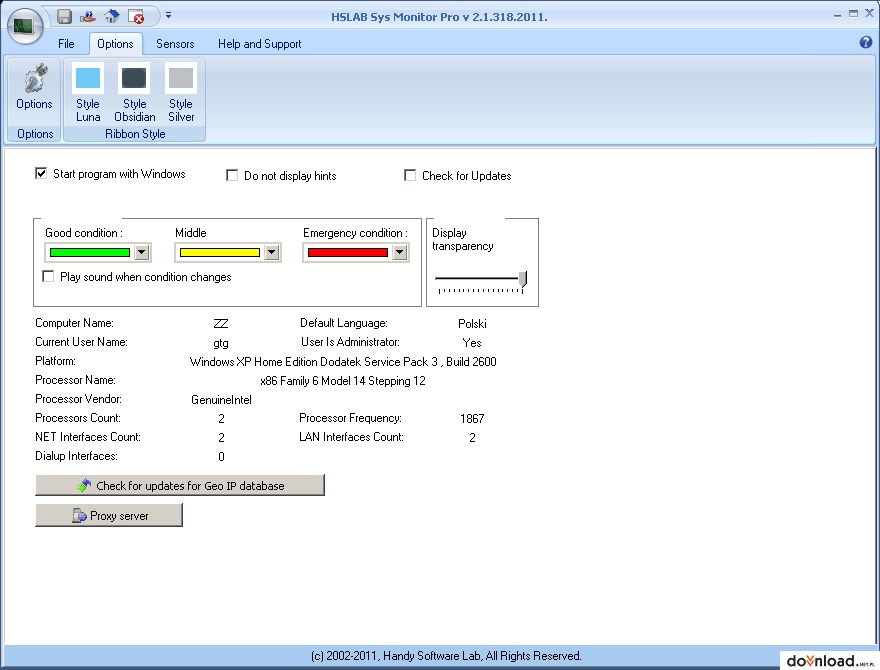
Task: Click the current user name gtg
Action: point(221,343)
